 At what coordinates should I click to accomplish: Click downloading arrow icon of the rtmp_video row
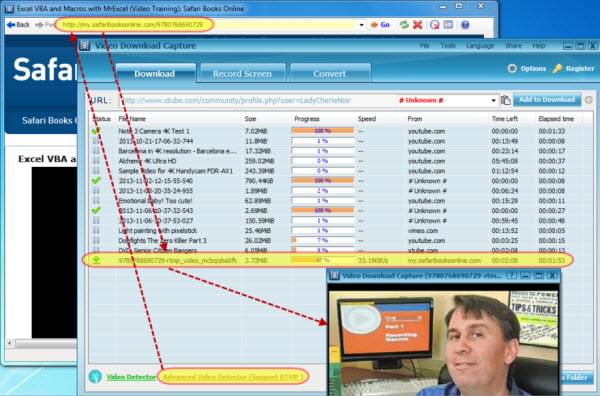[x=96, y=260]
